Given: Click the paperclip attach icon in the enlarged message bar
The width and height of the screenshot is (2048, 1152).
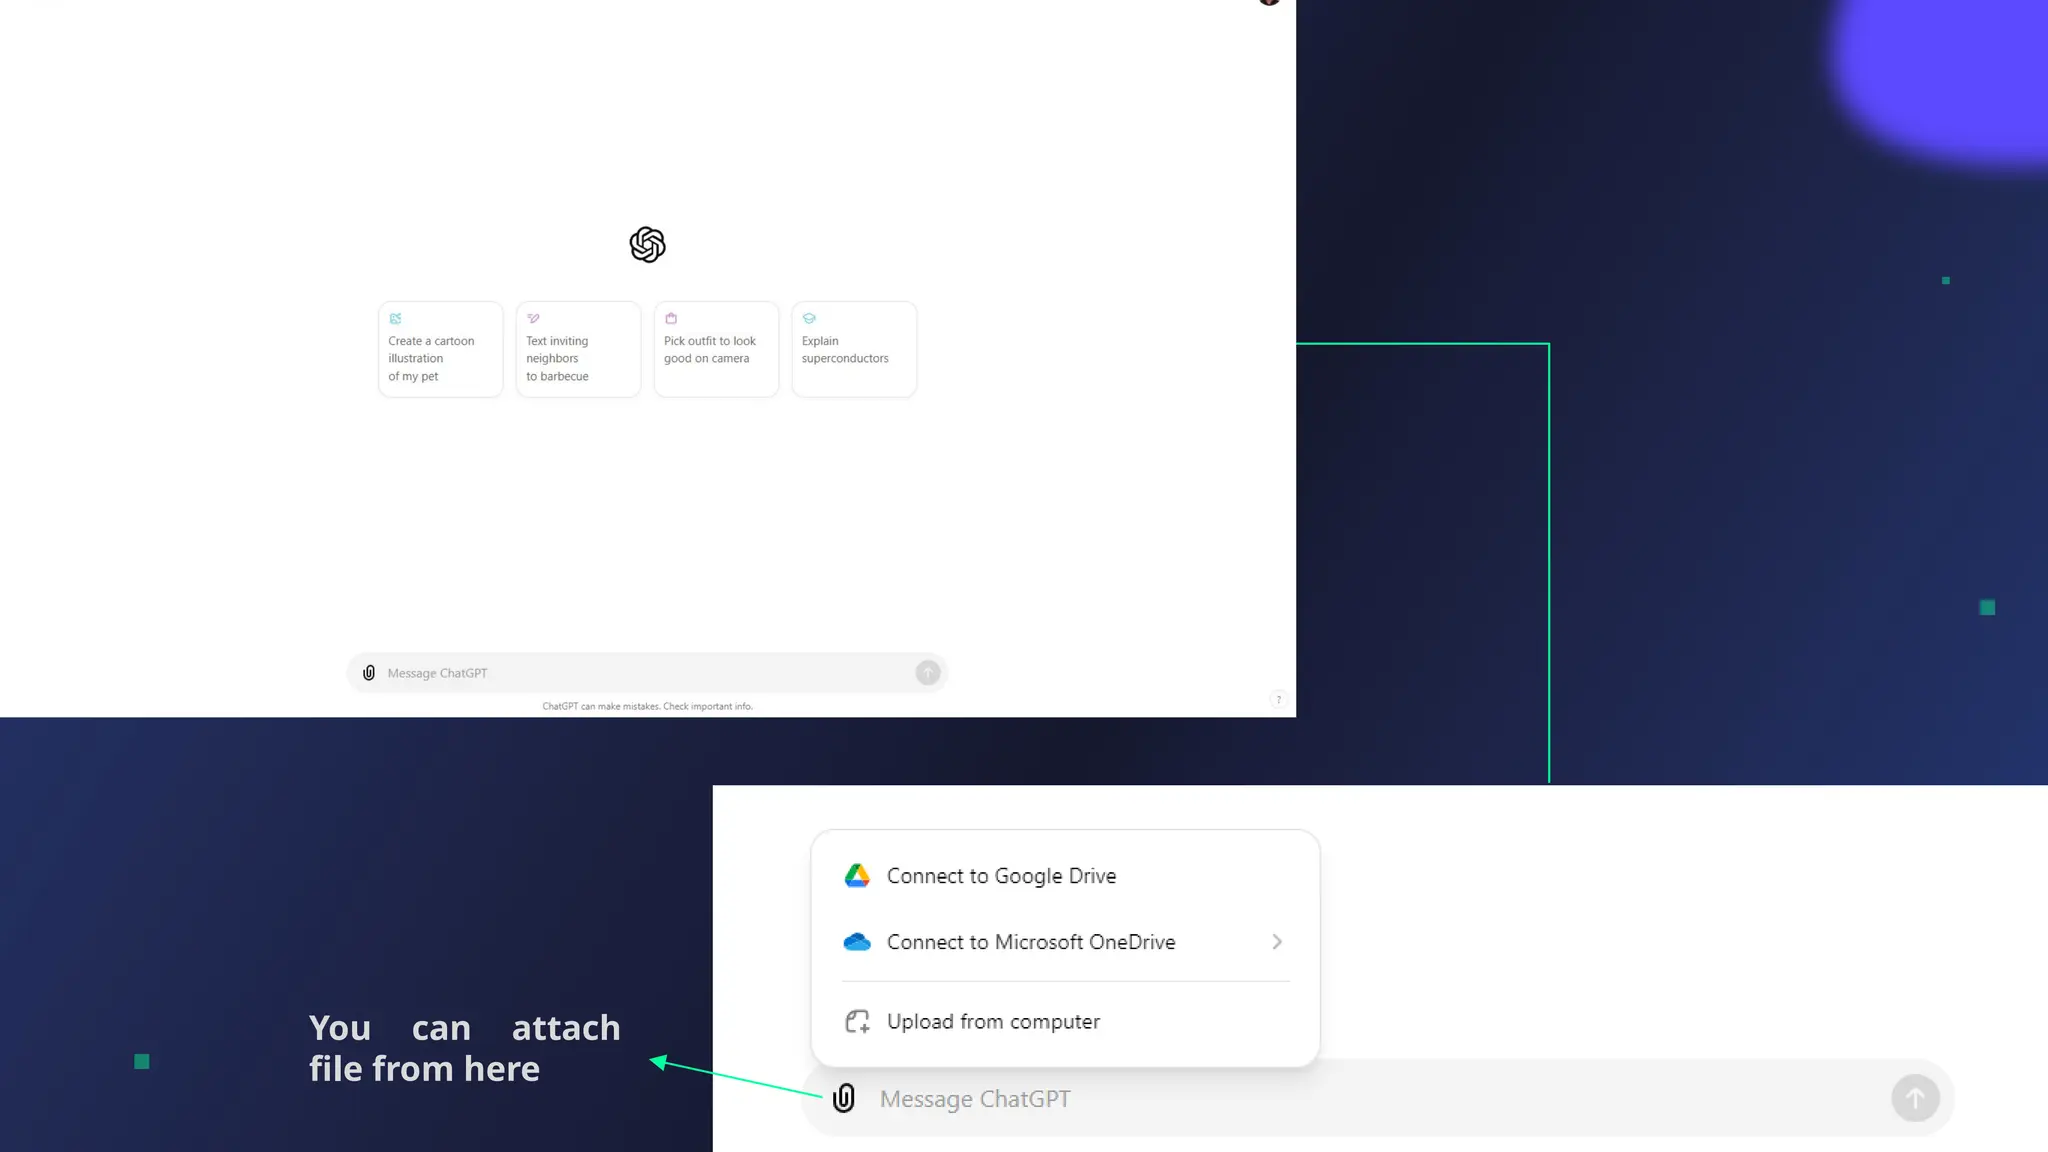Looking at the screenshot, I should 844,1098.
